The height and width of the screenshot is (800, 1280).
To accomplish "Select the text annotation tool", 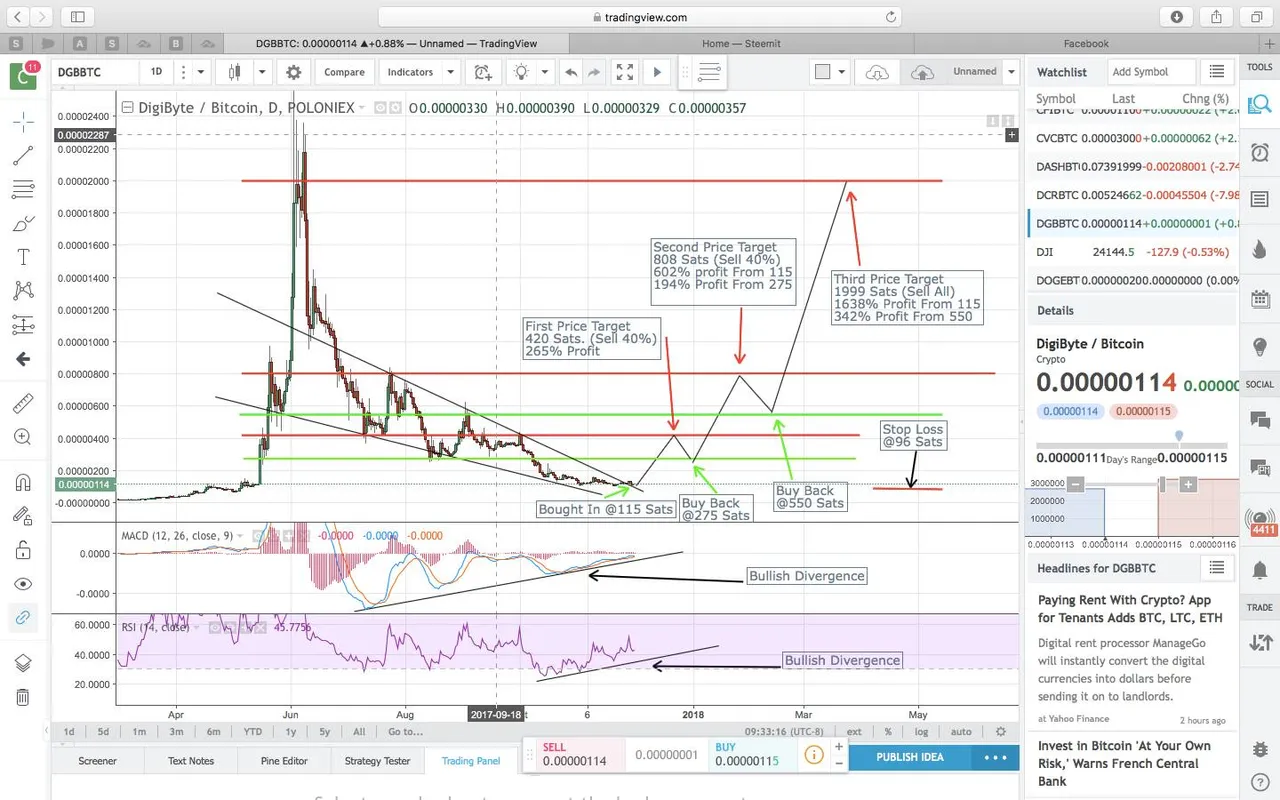I will coord(23,258).
